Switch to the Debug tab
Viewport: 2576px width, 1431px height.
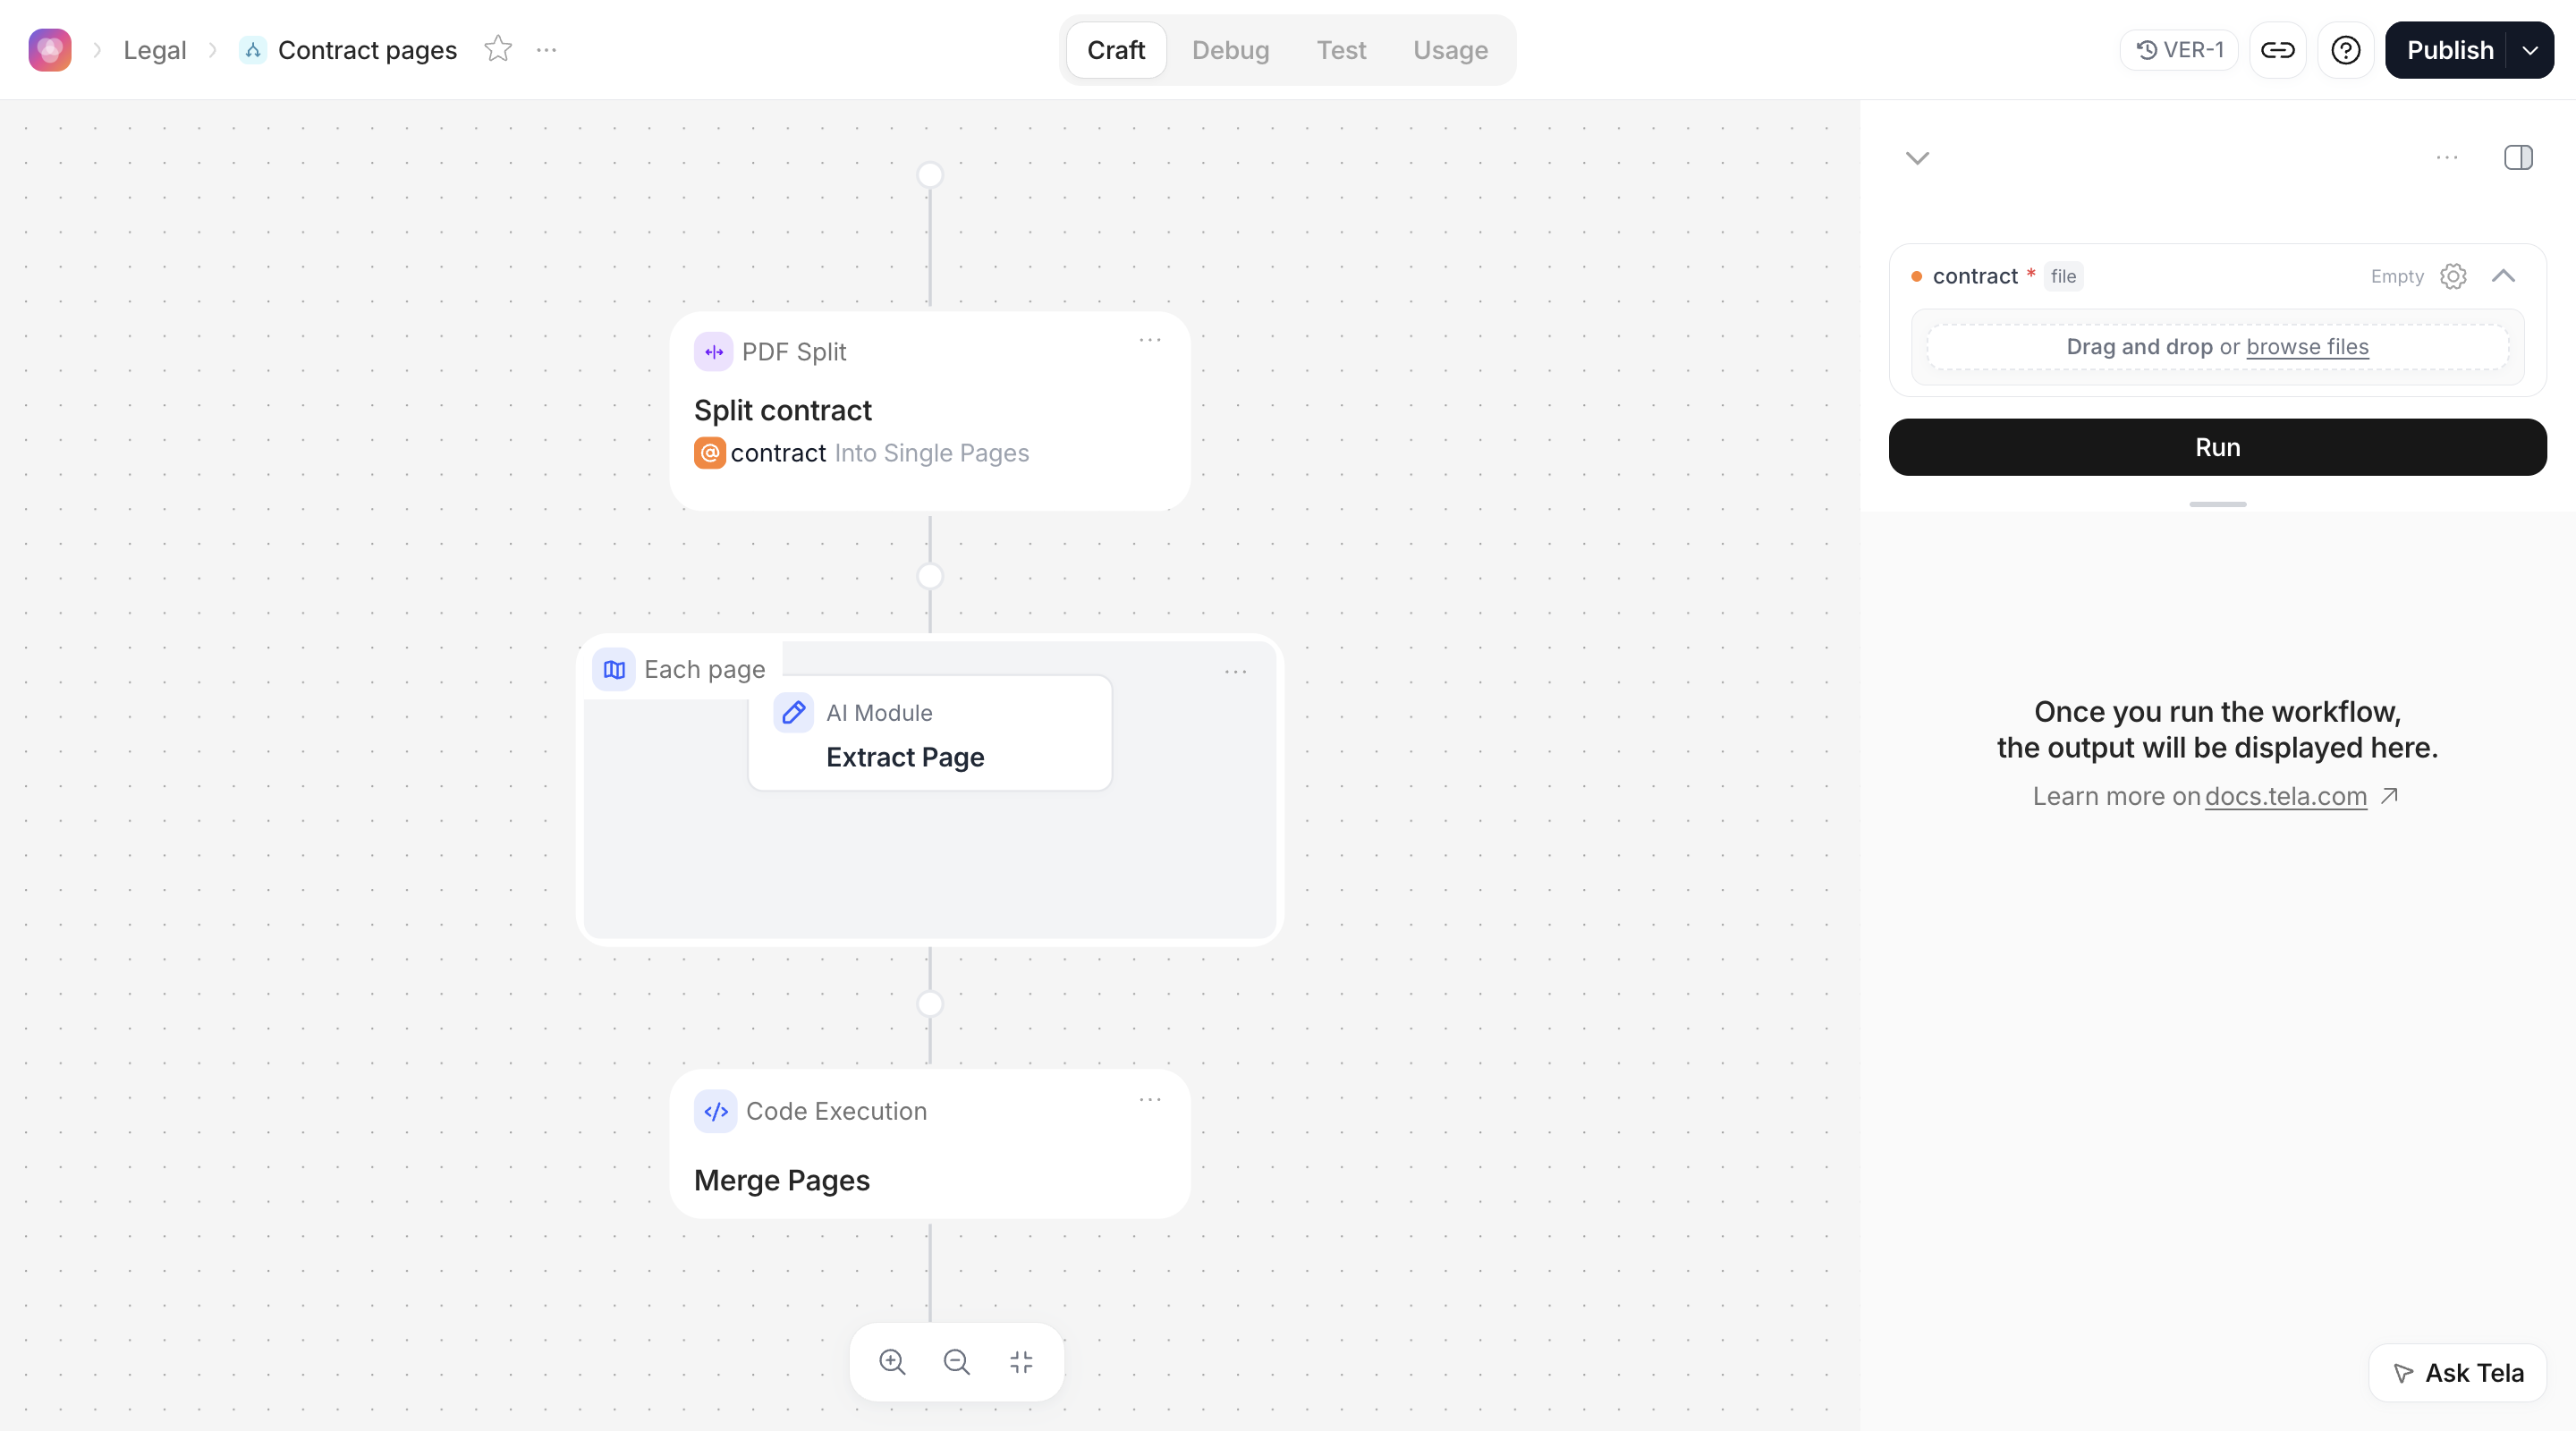point(1230,50)
